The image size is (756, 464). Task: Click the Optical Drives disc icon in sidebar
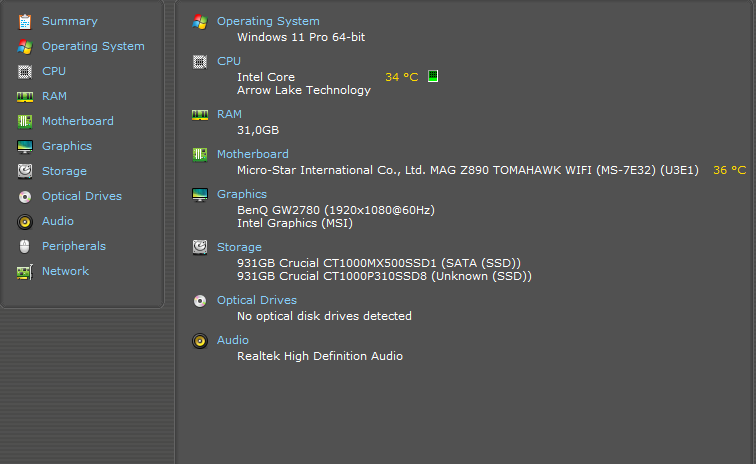point(25,196)
